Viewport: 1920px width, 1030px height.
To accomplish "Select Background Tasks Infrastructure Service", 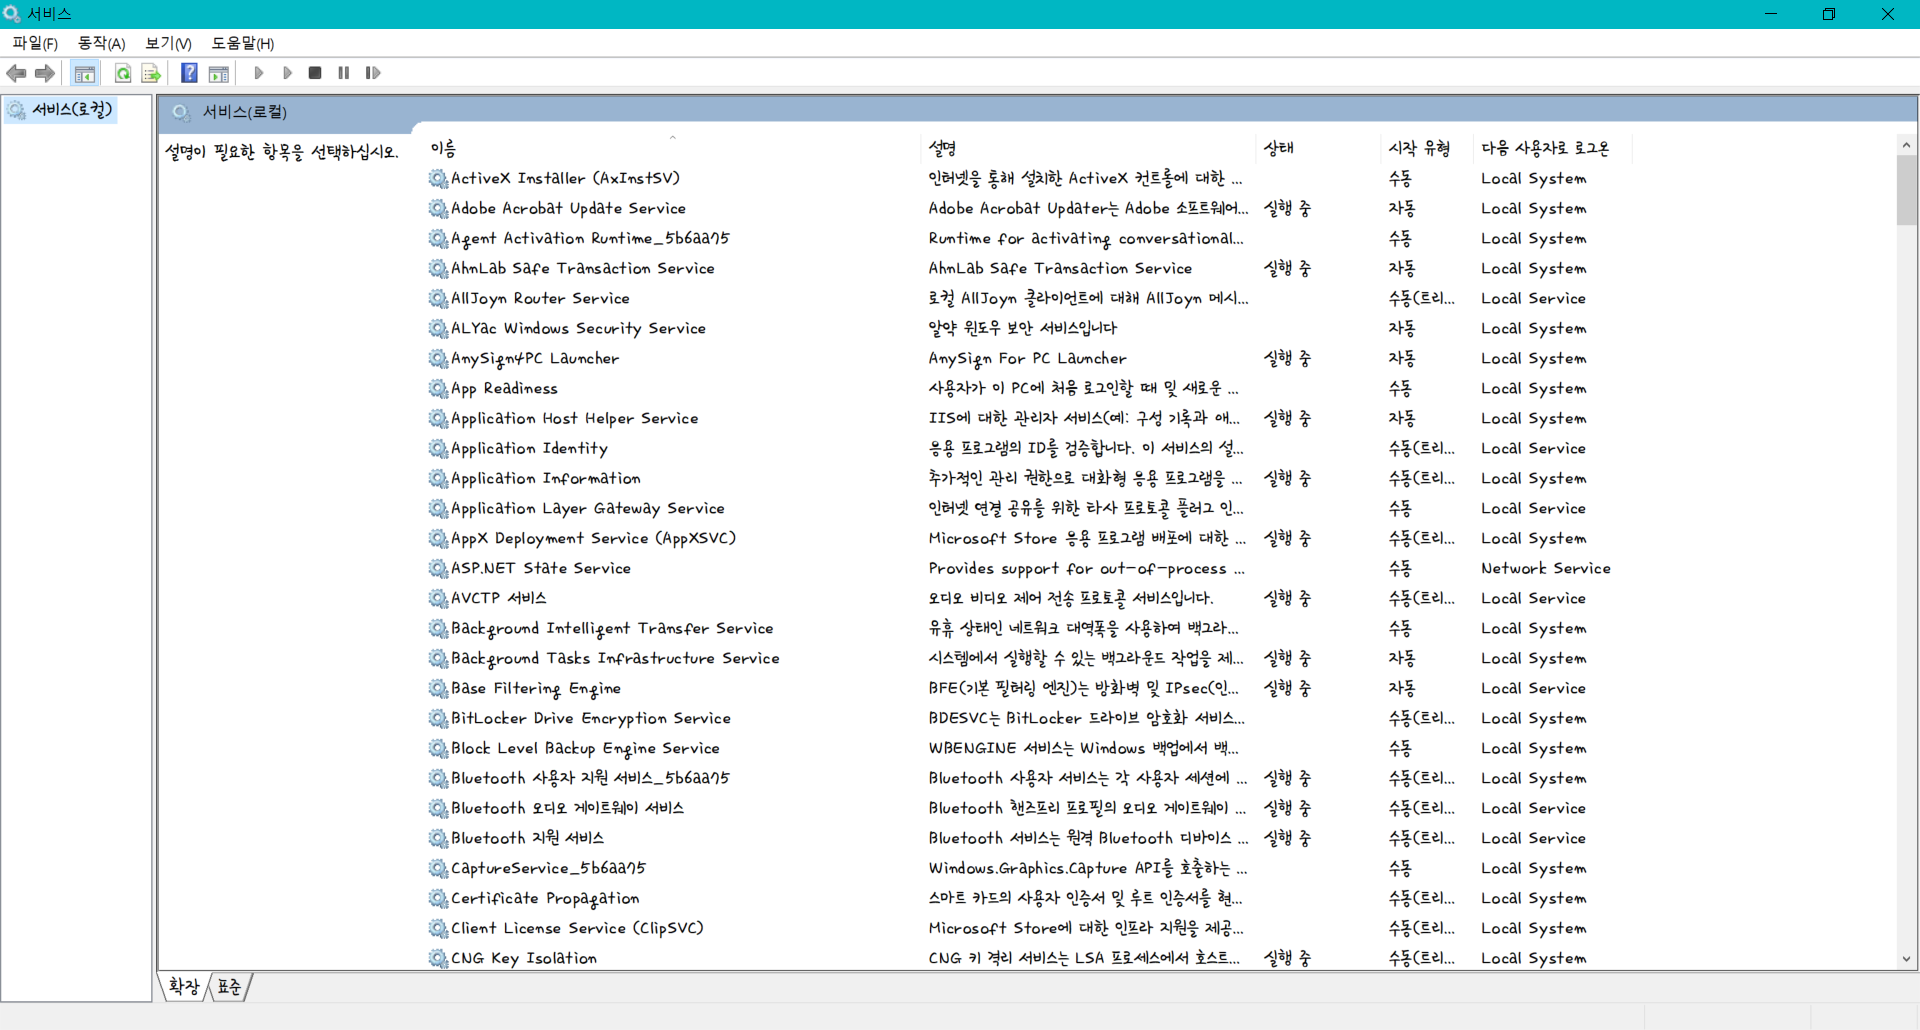I will 615,658.
